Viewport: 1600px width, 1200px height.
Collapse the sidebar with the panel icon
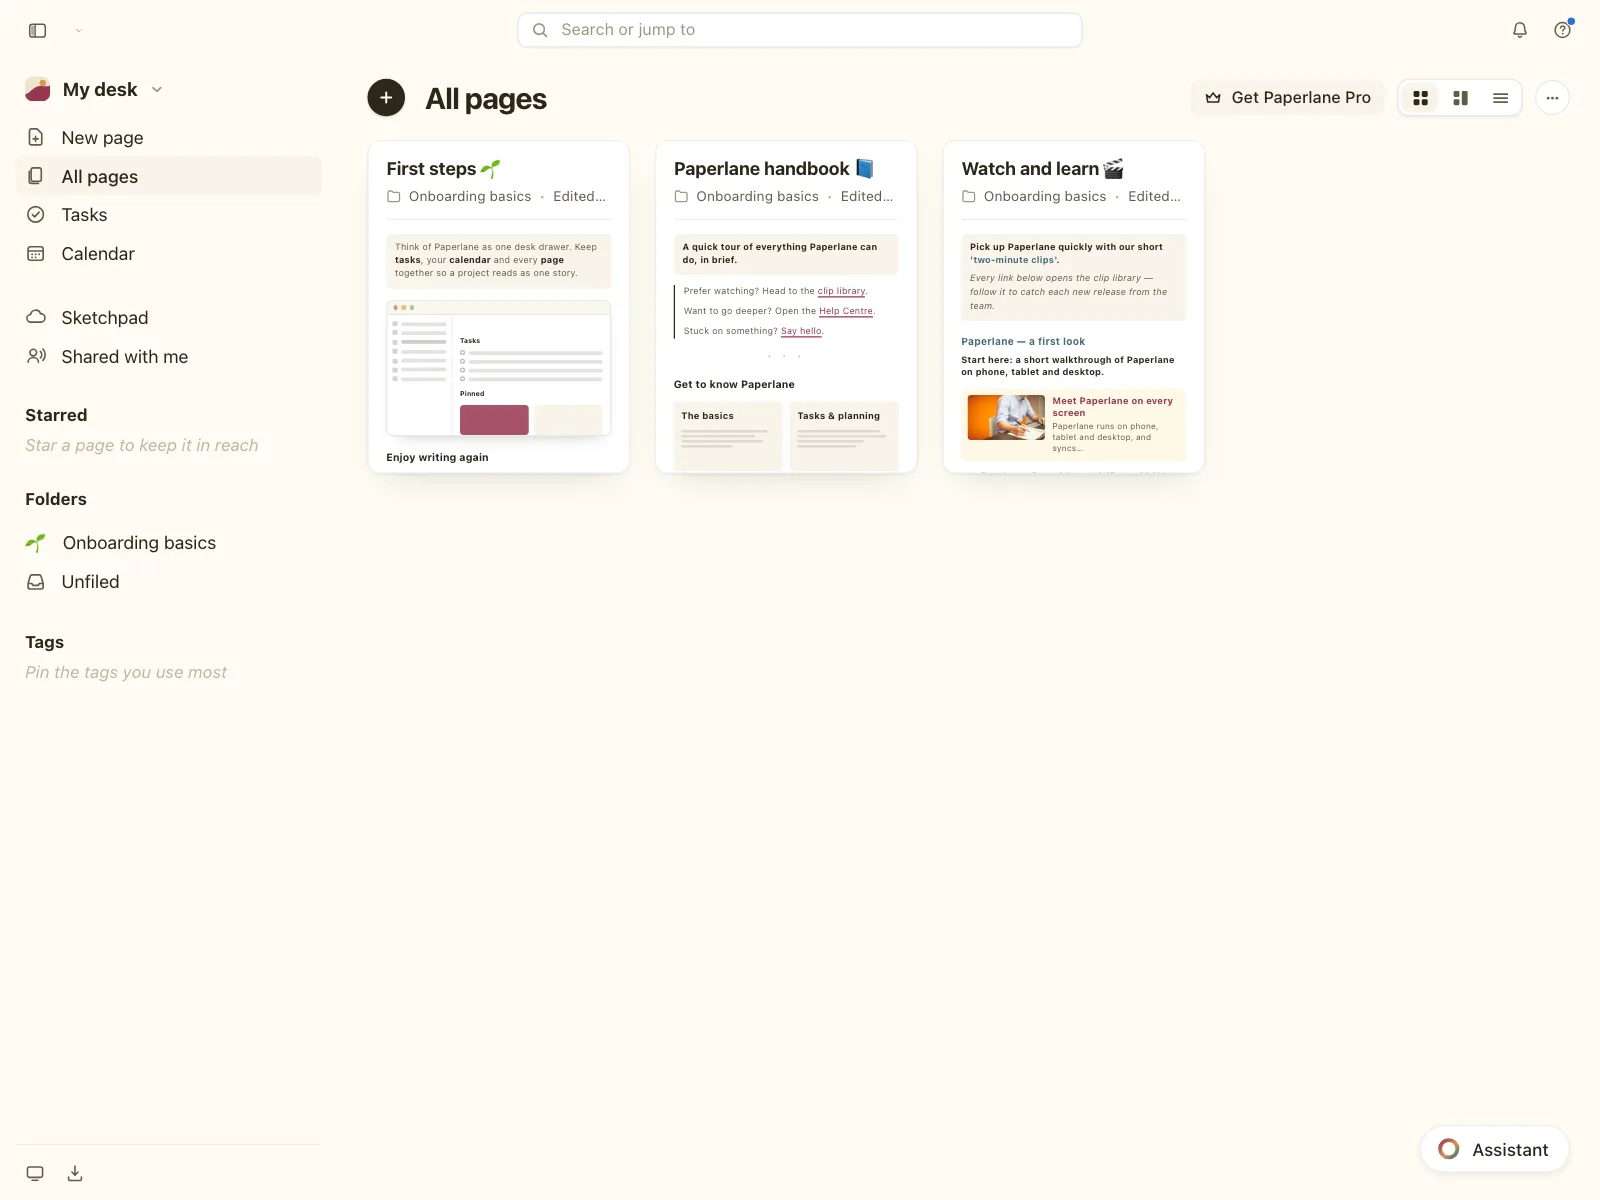pyautogui.click(x=37, y=30)
